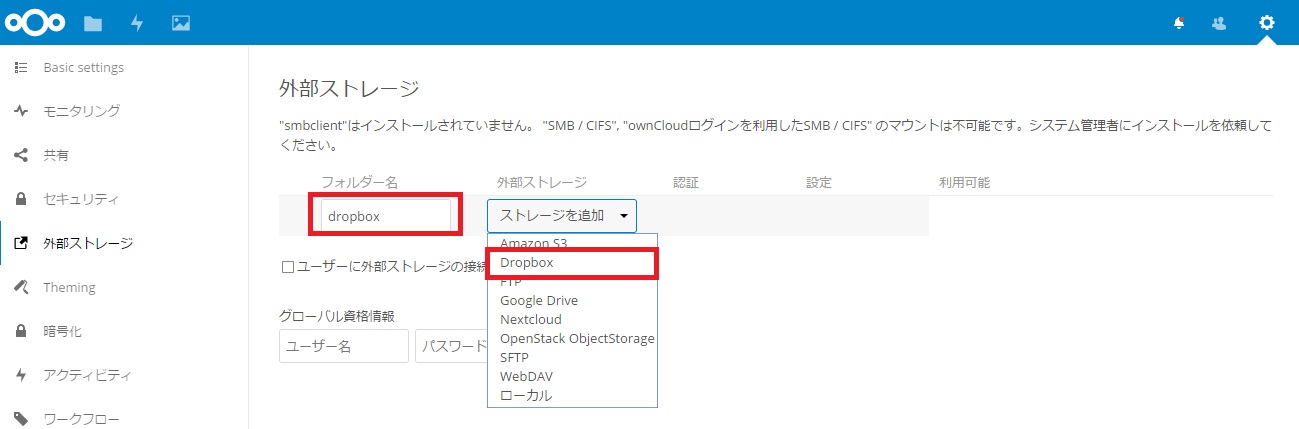
Task: Open the Activity lightning icon in header
Action: (x=137, y=22)
